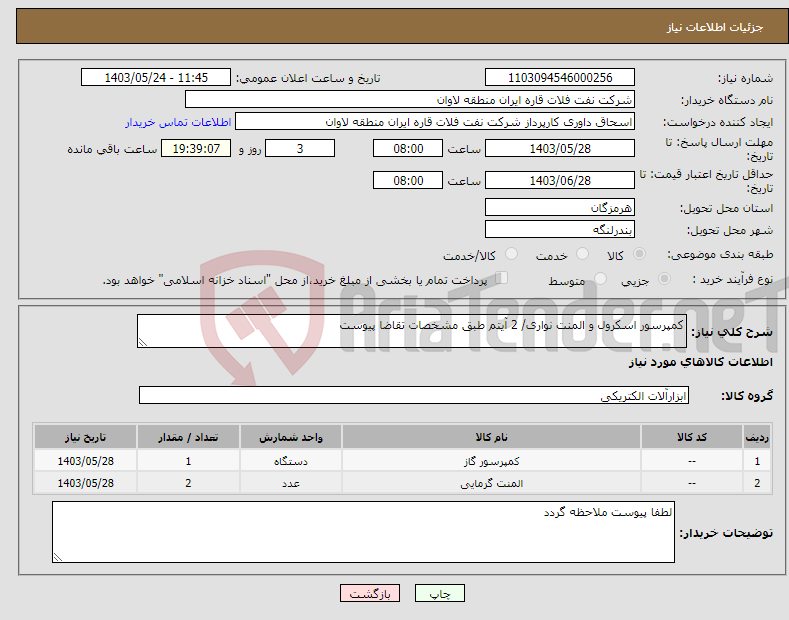Screen dimensions: 789x620
Task: Select the جزیی purchase type radio
Action: click(664, 278)
